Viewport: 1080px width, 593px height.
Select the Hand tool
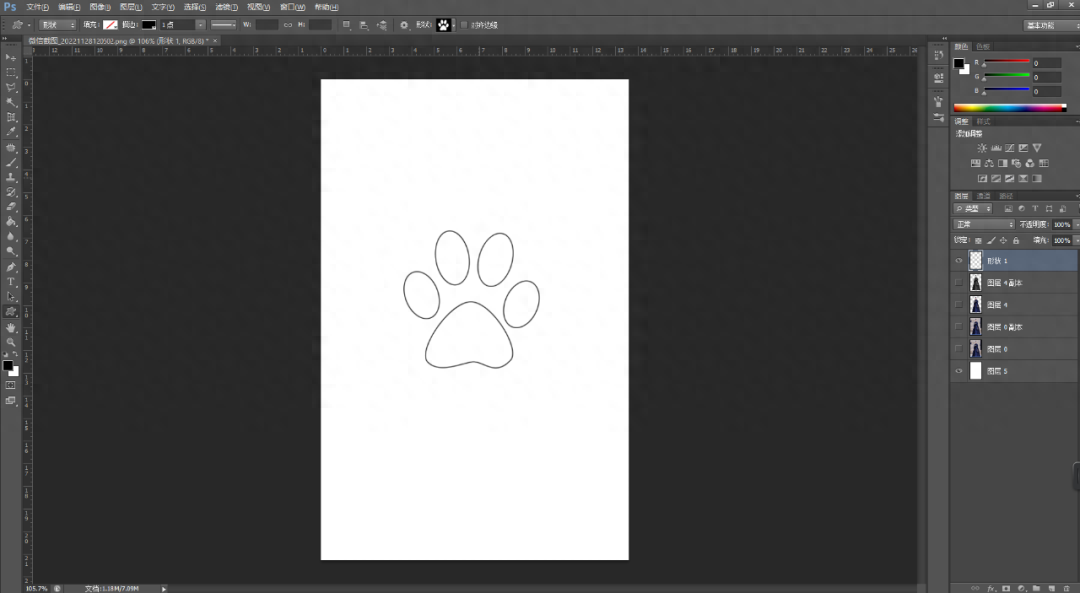(10, 327)
